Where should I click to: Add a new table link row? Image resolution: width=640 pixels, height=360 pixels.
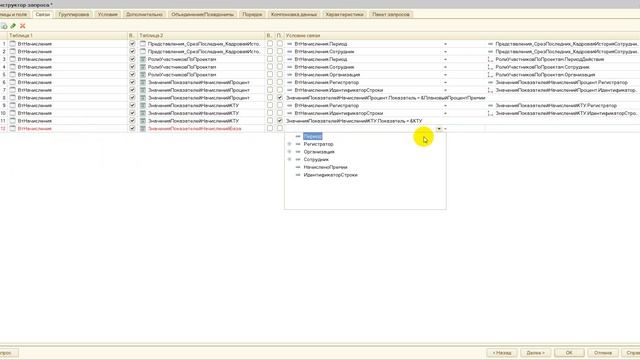4,26
